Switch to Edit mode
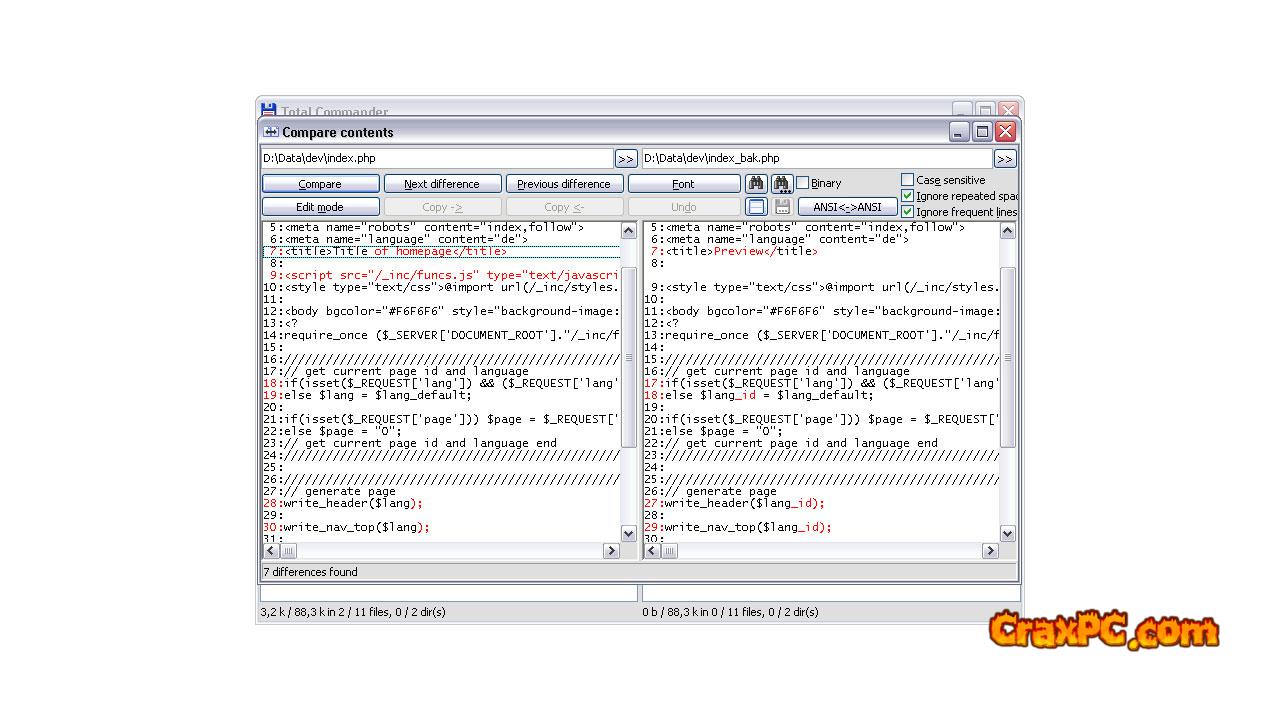This screenshot has height=720, width=1280. [320, 207]
